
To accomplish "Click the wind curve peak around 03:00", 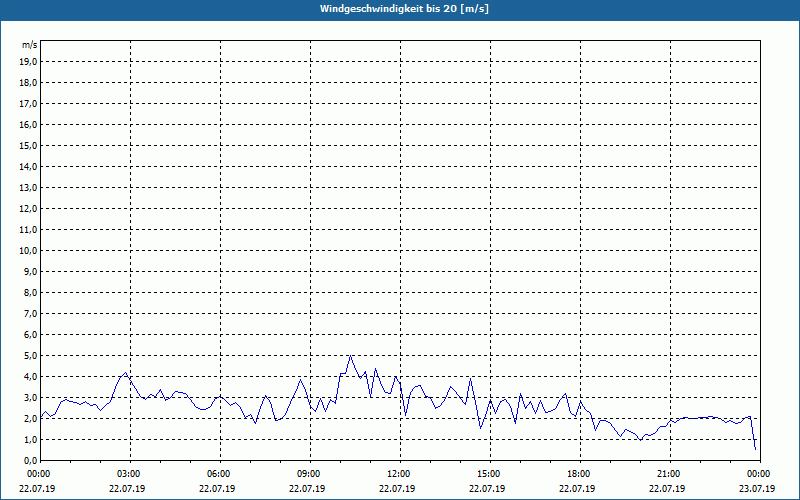I will [126, 373].
